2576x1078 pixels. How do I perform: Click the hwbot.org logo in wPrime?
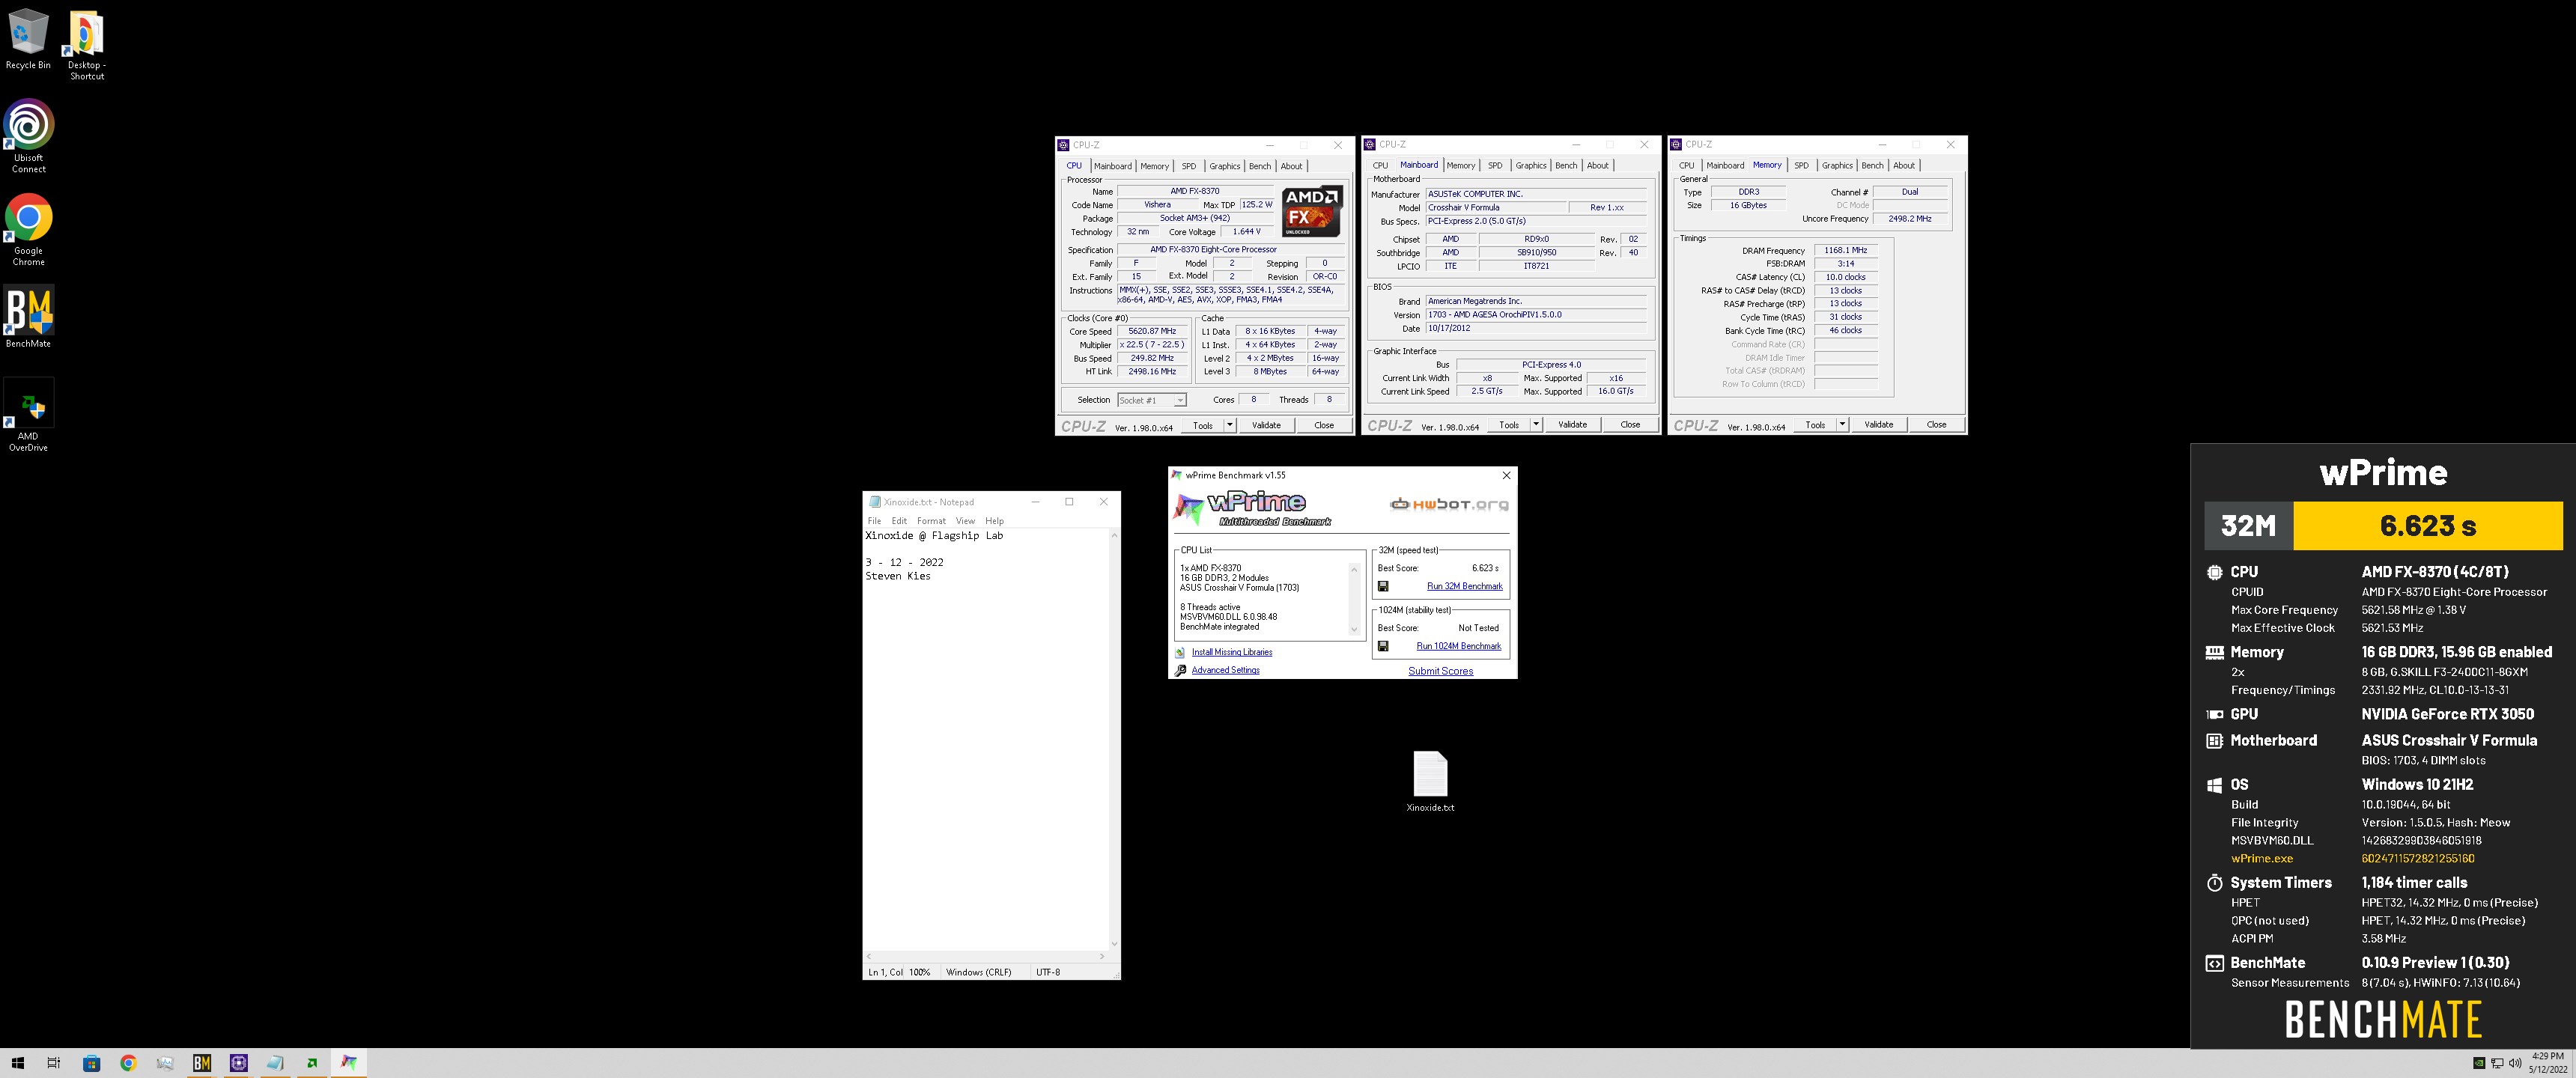(x=1449, y=504)
